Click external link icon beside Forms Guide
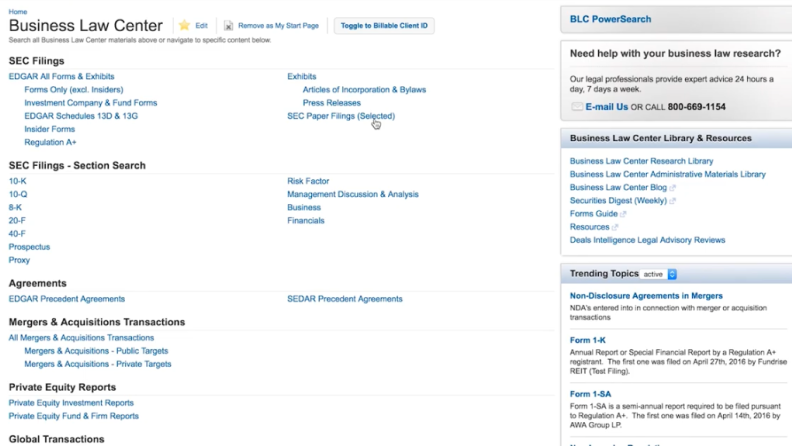Screen dimensions: 792x446 click(624, 214)
